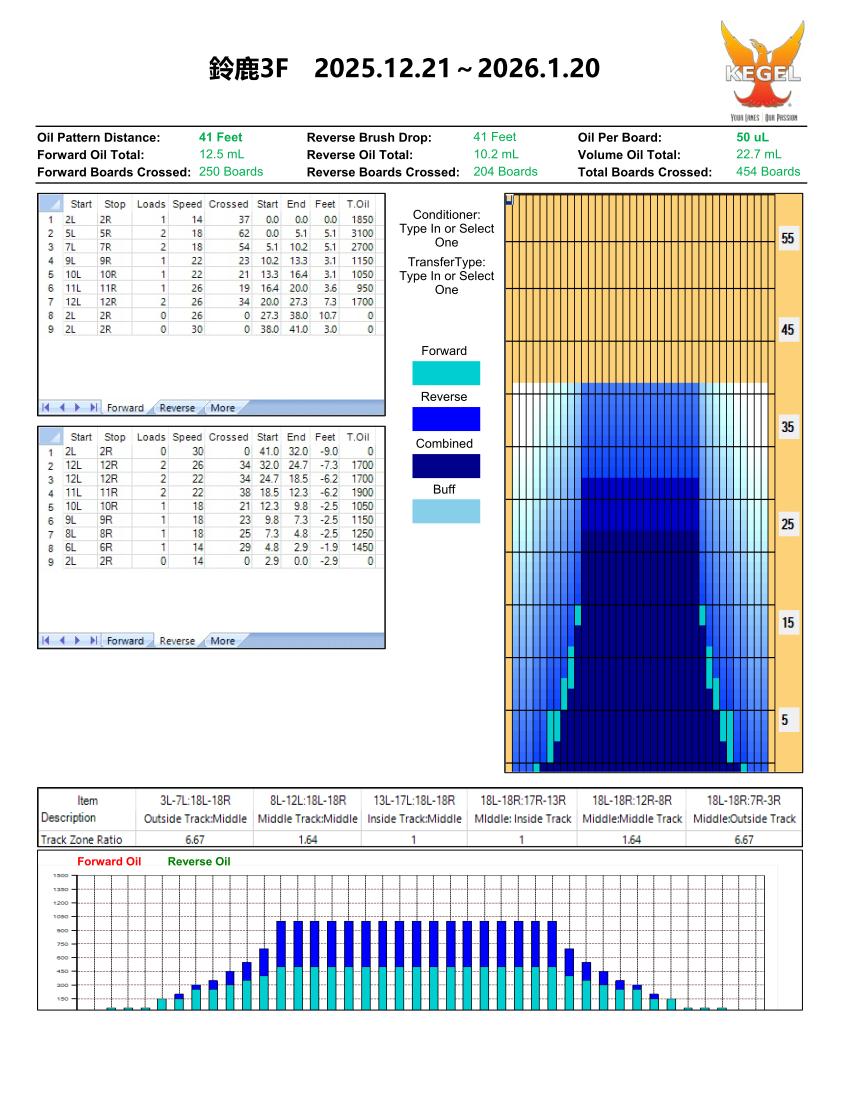Click previous-sheet arrow in the upper load table

point(61,408)
